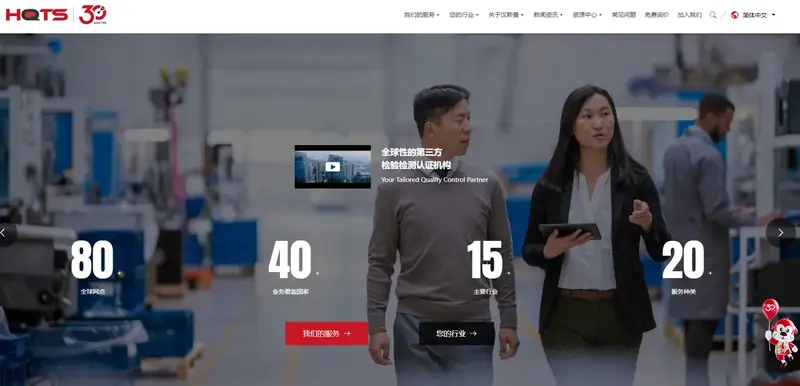Click the black 您的行业 button
The width and height of the screenshot is (800, 386).
point(457,333)
